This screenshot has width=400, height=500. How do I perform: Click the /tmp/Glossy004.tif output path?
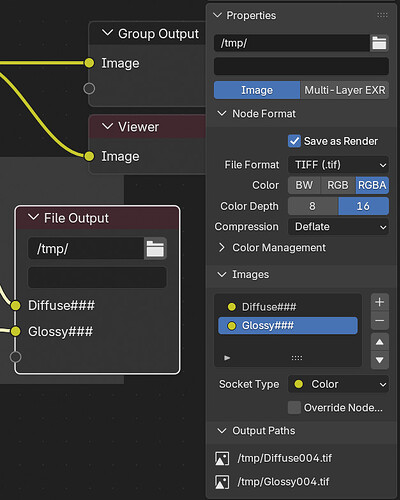click(x=283, y=482)
